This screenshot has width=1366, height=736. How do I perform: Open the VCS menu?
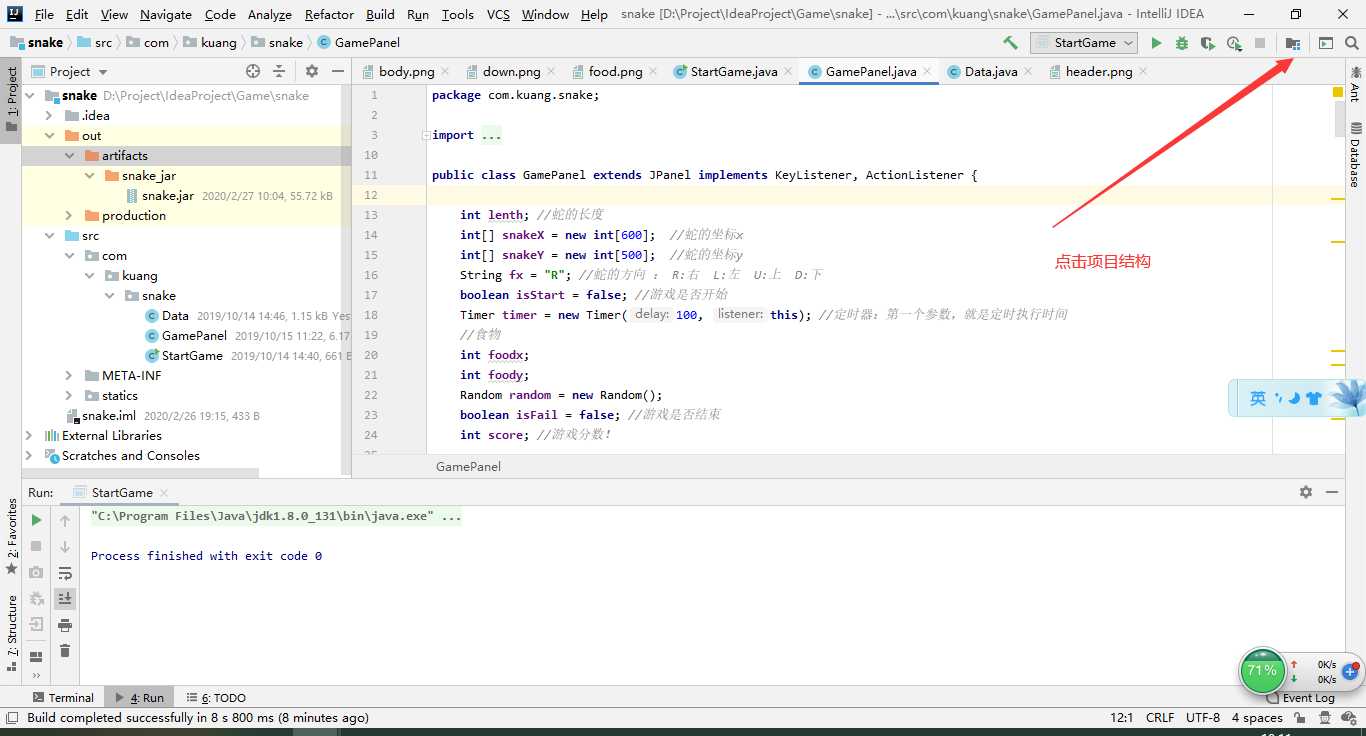(x=498, y=14)
